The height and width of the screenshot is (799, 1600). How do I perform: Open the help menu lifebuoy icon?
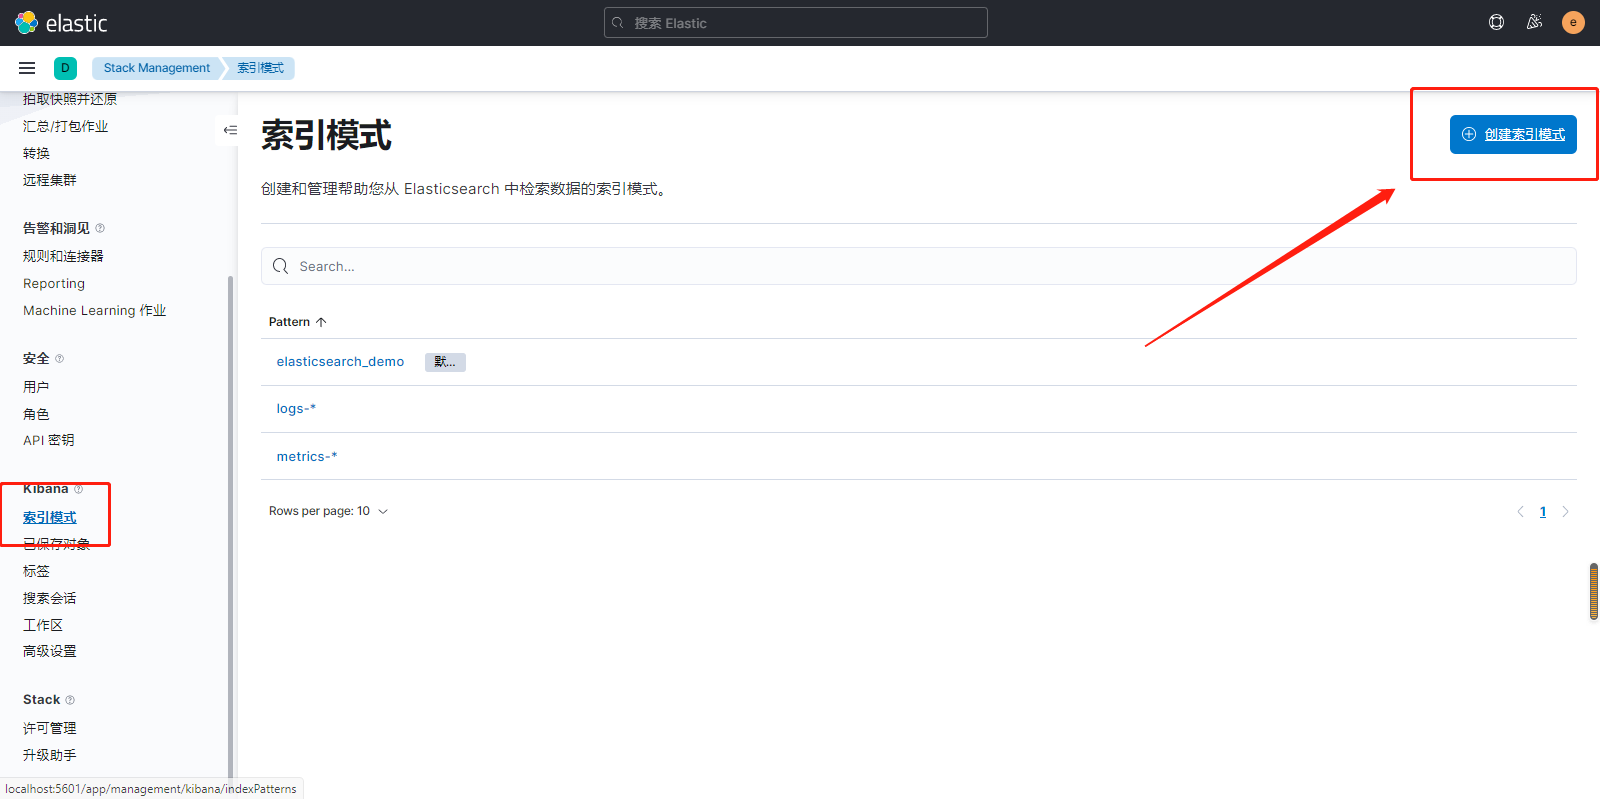pyautogui.click(x=1496, y=22)
